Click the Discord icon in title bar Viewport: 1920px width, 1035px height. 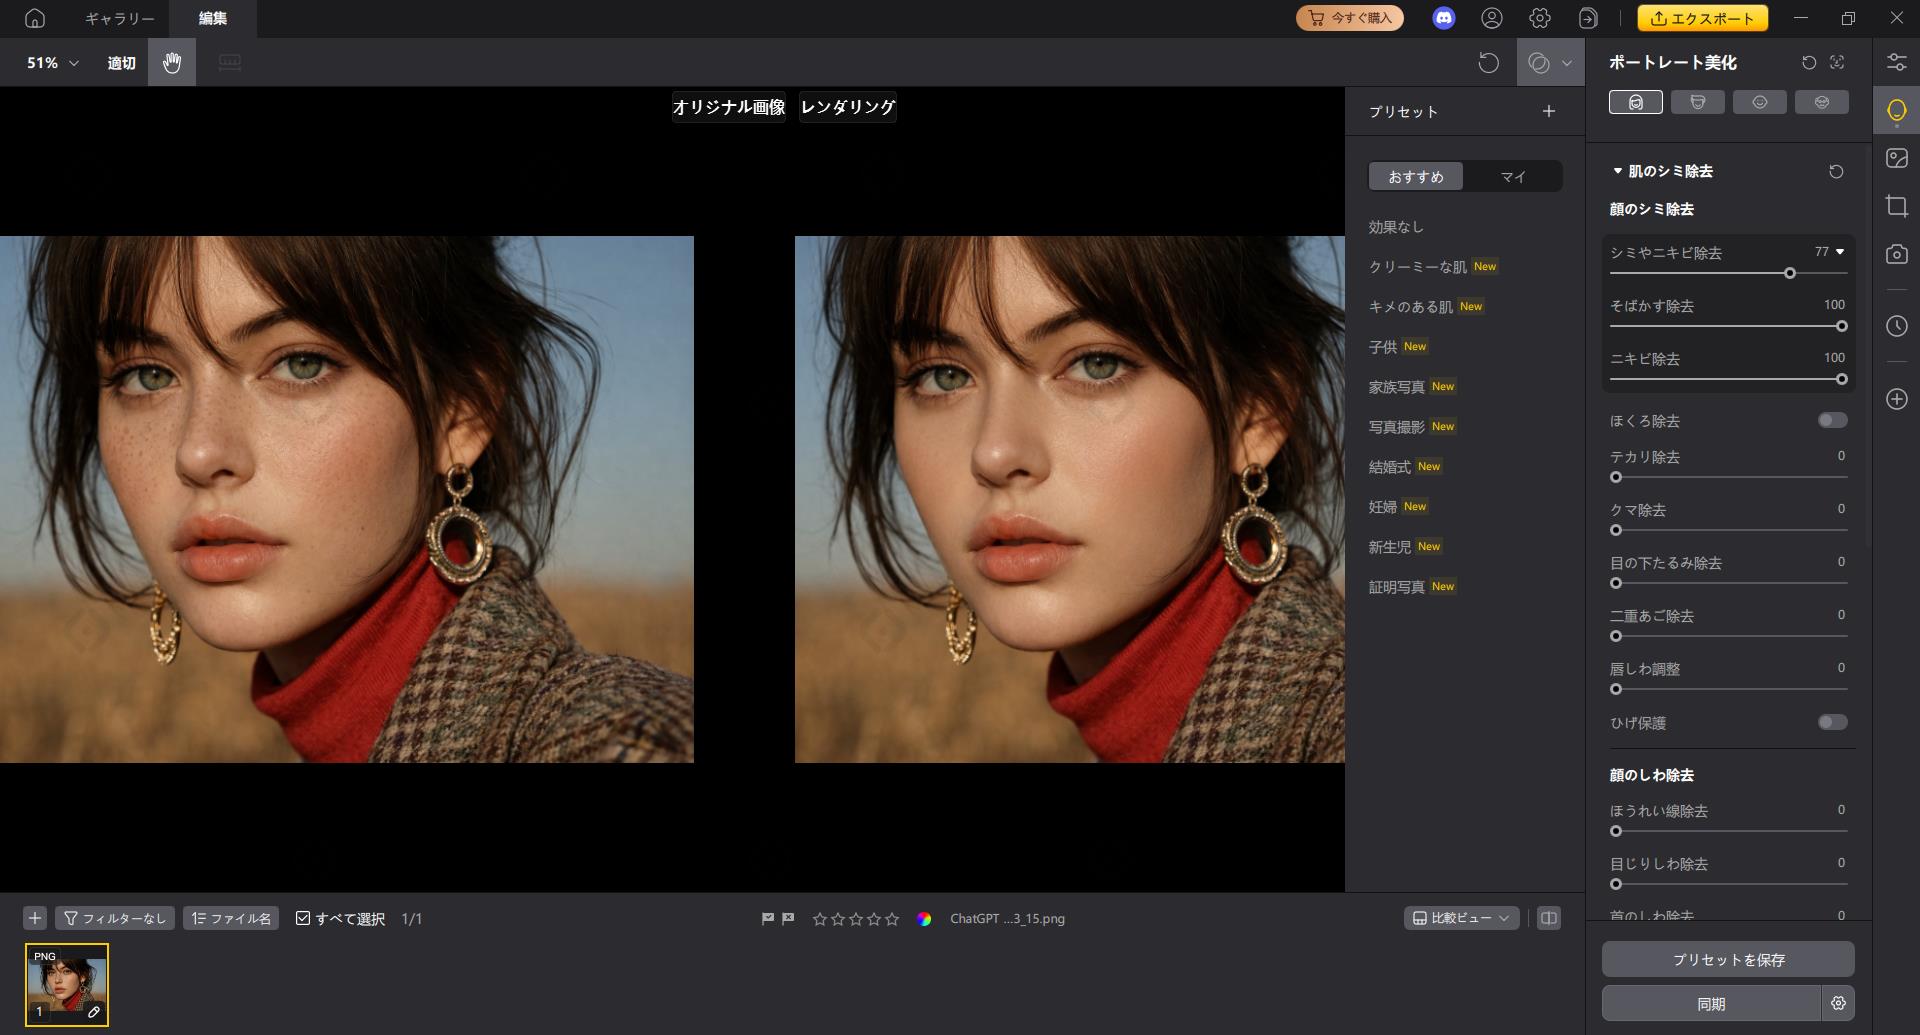(1443, 18)
